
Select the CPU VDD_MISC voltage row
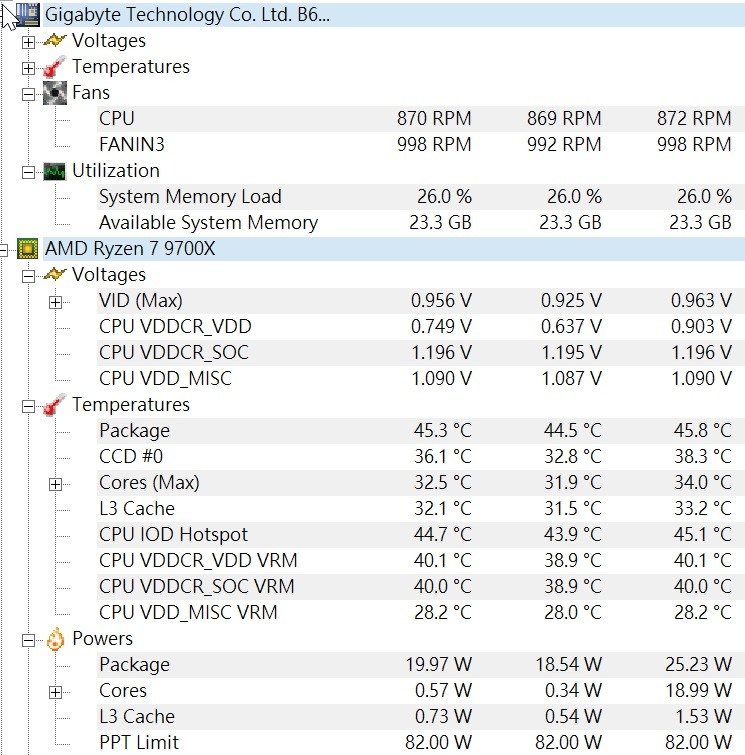click(420, 378)
